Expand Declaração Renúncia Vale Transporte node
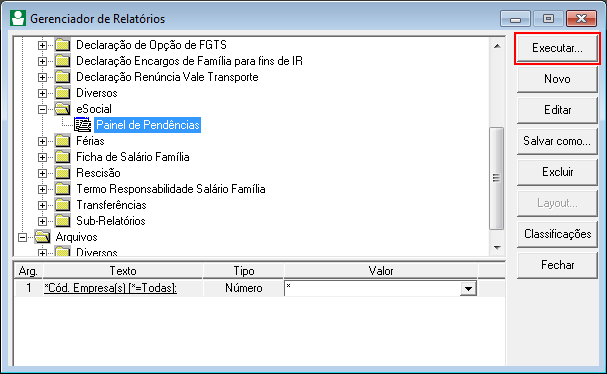 coord(42,77)
